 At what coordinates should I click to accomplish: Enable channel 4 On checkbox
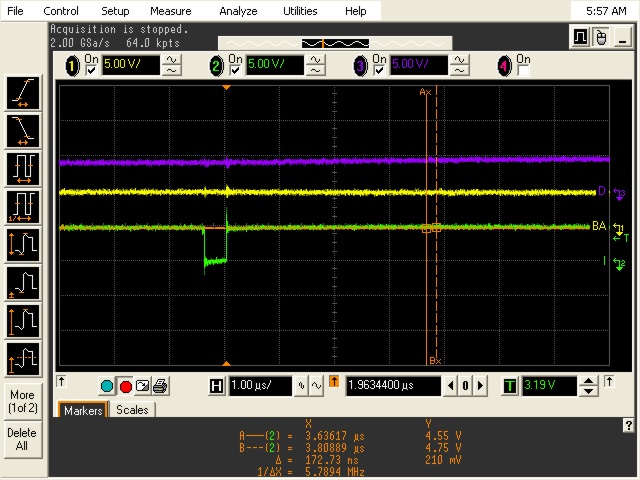(x=523, y=71)
